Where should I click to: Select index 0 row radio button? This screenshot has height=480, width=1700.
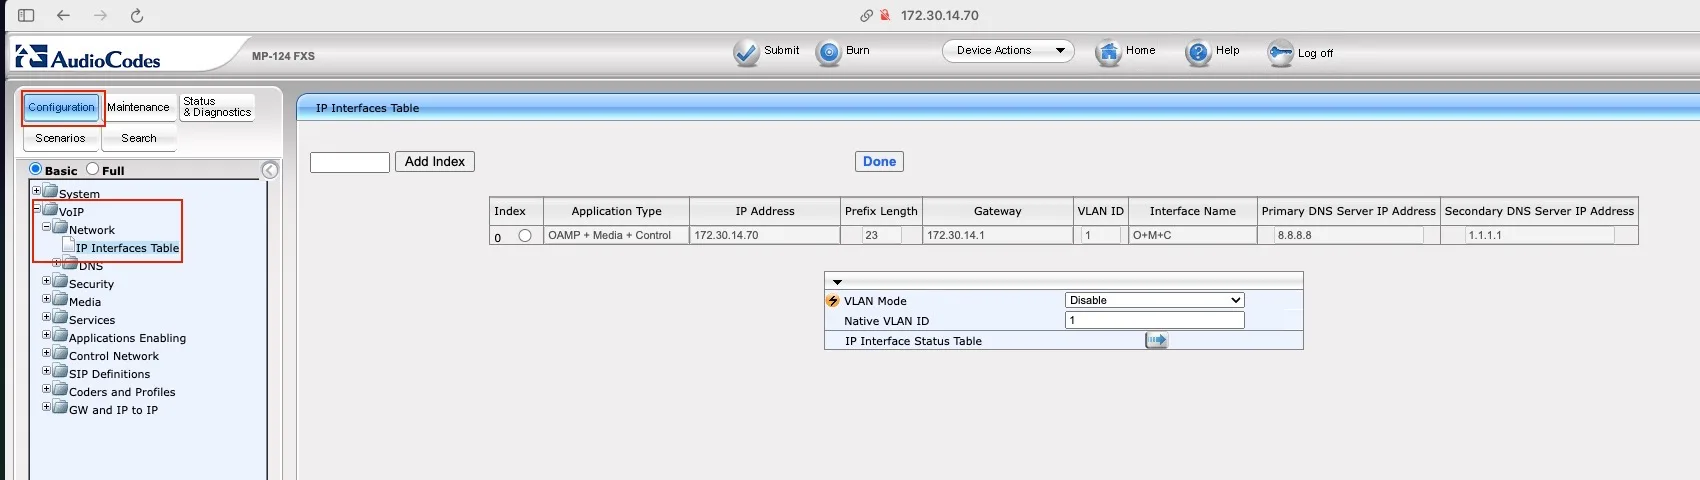(x=525, y=236)
